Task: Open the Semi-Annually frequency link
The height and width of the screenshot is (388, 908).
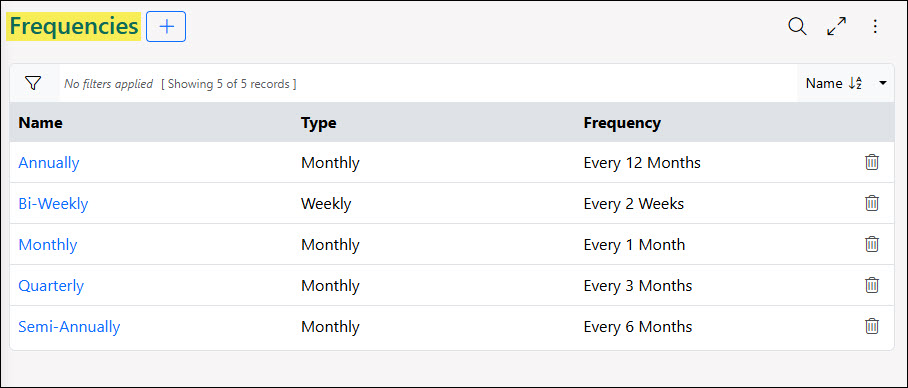Action: click(69, 327)
